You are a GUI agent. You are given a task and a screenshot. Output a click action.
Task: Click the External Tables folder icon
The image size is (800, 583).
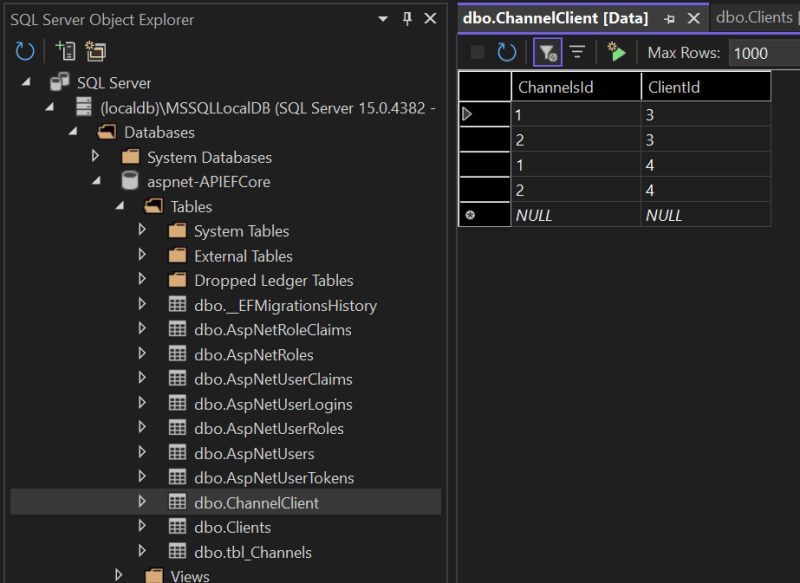coord(178,255)
